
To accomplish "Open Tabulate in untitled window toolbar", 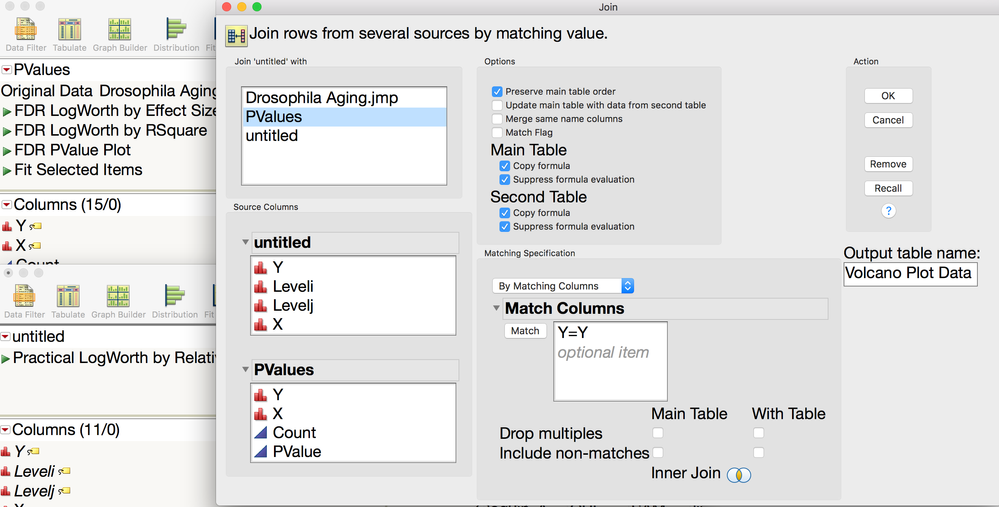I will click(x=68, y=302).
